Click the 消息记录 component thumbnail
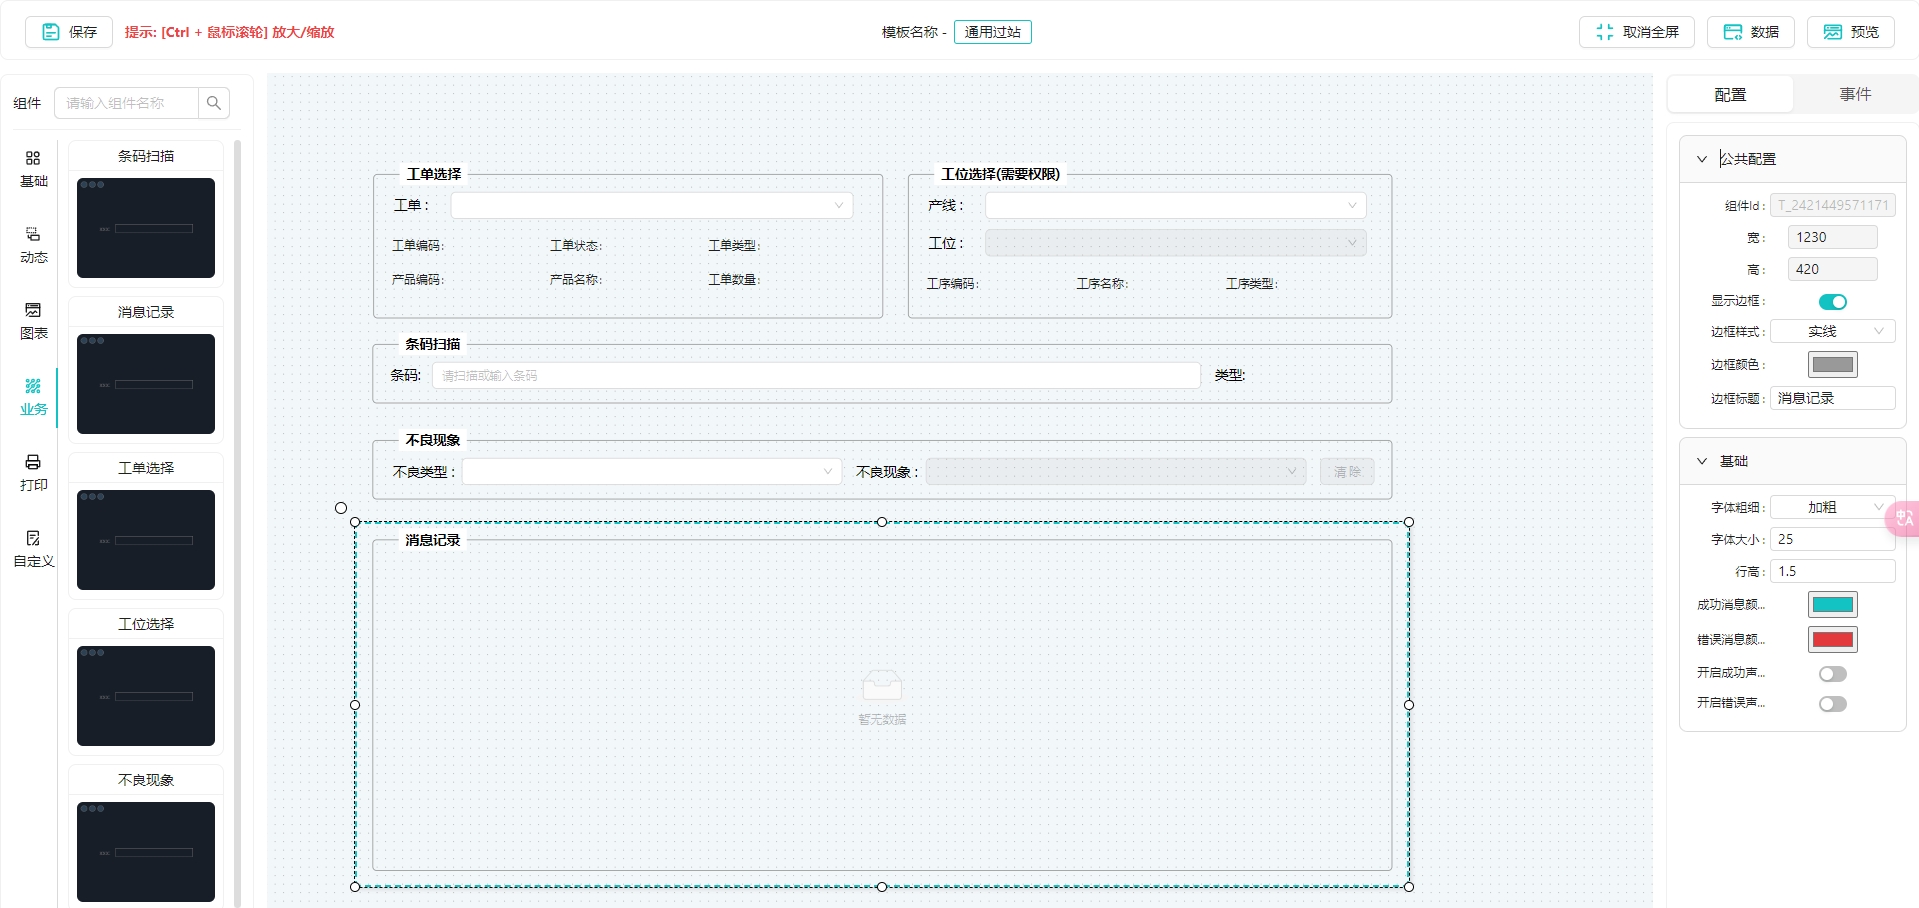The image size is (1919, 908). pos(146,384)
